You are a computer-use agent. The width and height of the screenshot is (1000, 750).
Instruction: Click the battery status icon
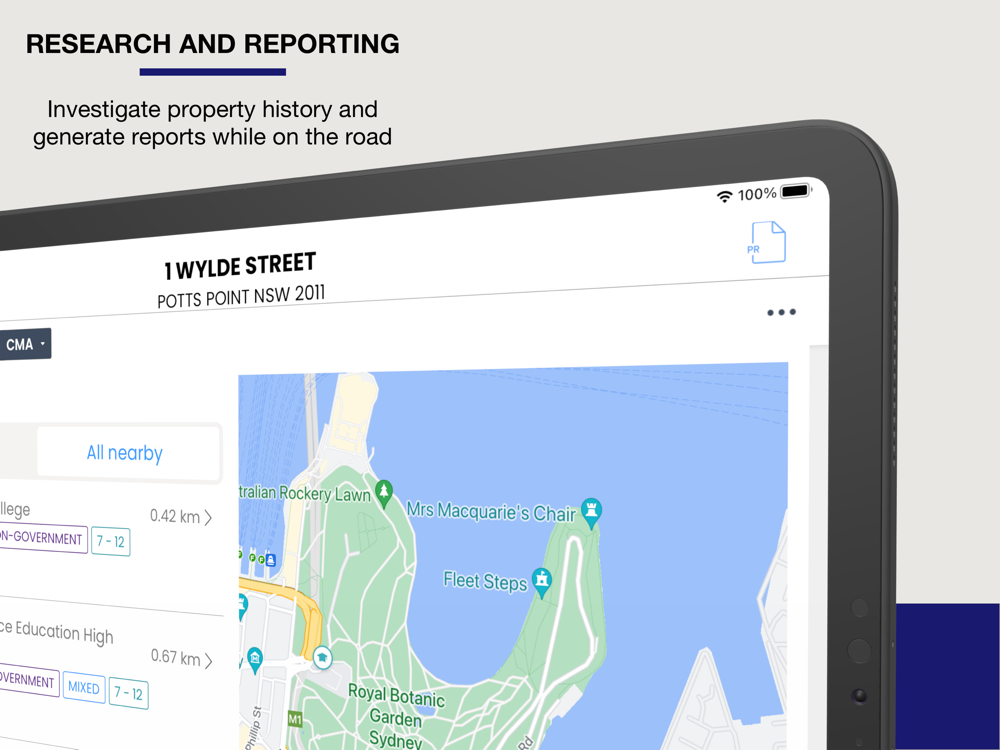coord(796,191)
